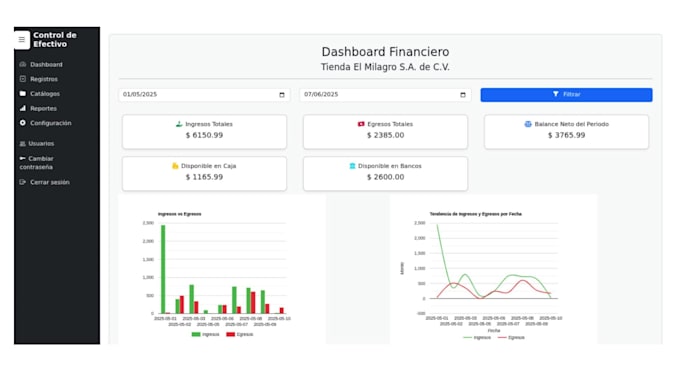
Task: Click the Tienda El Milagro S.A. de C.V. subtitle
Action: coord(385,67)
